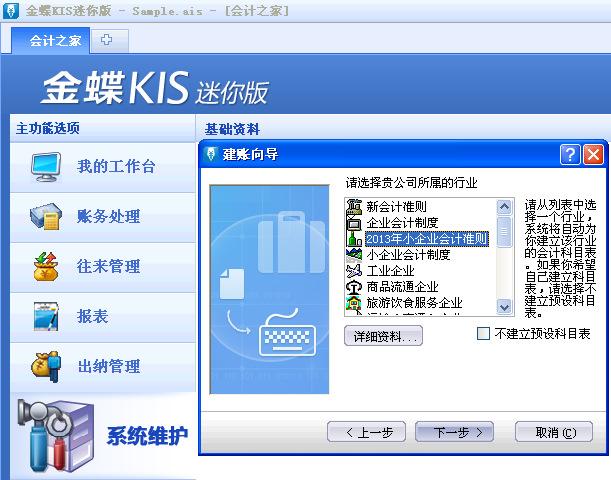The height and width of the screenshot is (480, 611).
Task: Click the 我的工作台 monitor icon
Action: [x=46, y=167]
